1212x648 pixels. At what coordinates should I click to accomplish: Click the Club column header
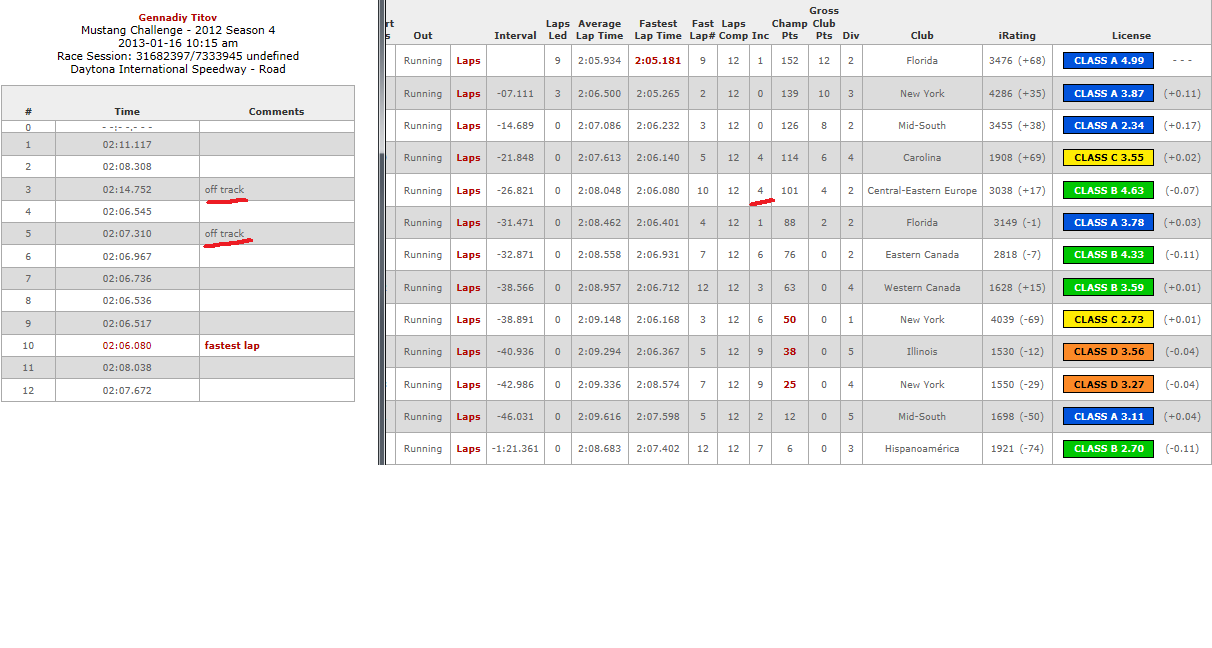[x=921, y=36]
